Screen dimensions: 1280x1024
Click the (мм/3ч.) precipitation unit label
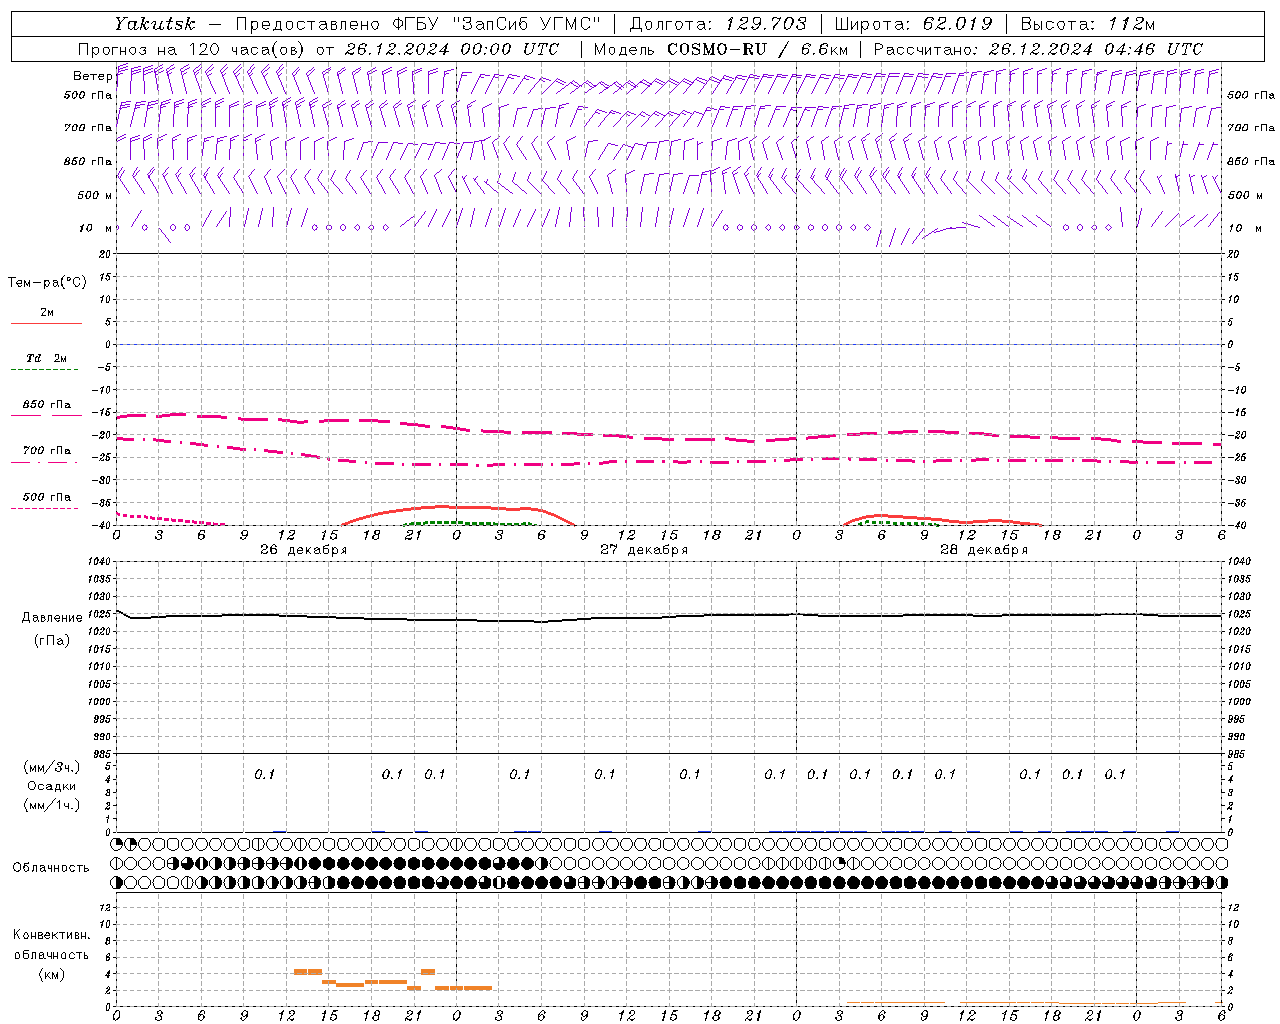(x=52, y=767)
